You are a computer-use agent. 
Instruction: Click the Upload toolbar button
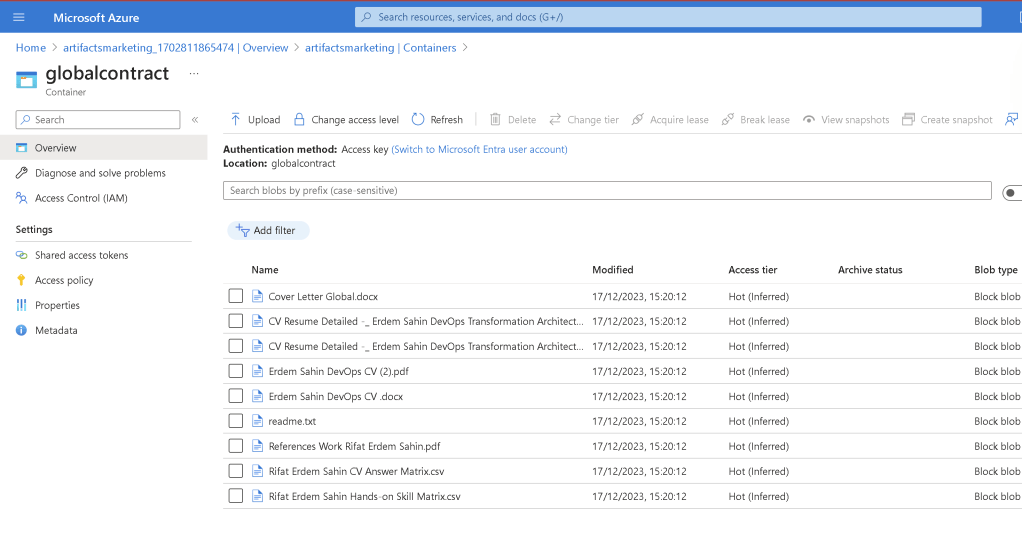[255, 120]
